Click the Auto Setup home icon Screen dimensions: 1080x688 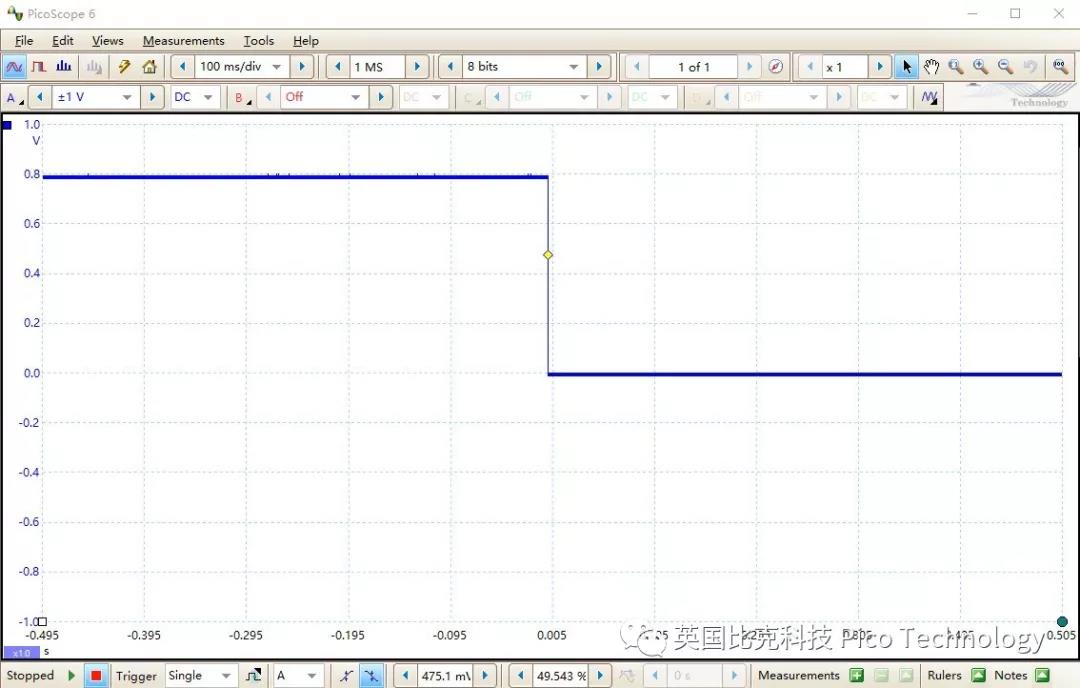(148, 66)
